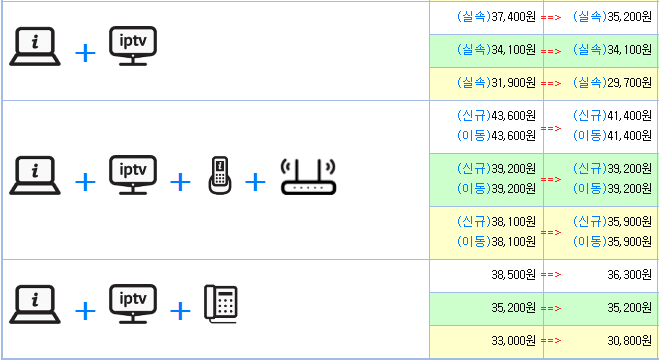
Task: Click plus between laptop and iptv in desk phone bundle
Action: (85, 311)
